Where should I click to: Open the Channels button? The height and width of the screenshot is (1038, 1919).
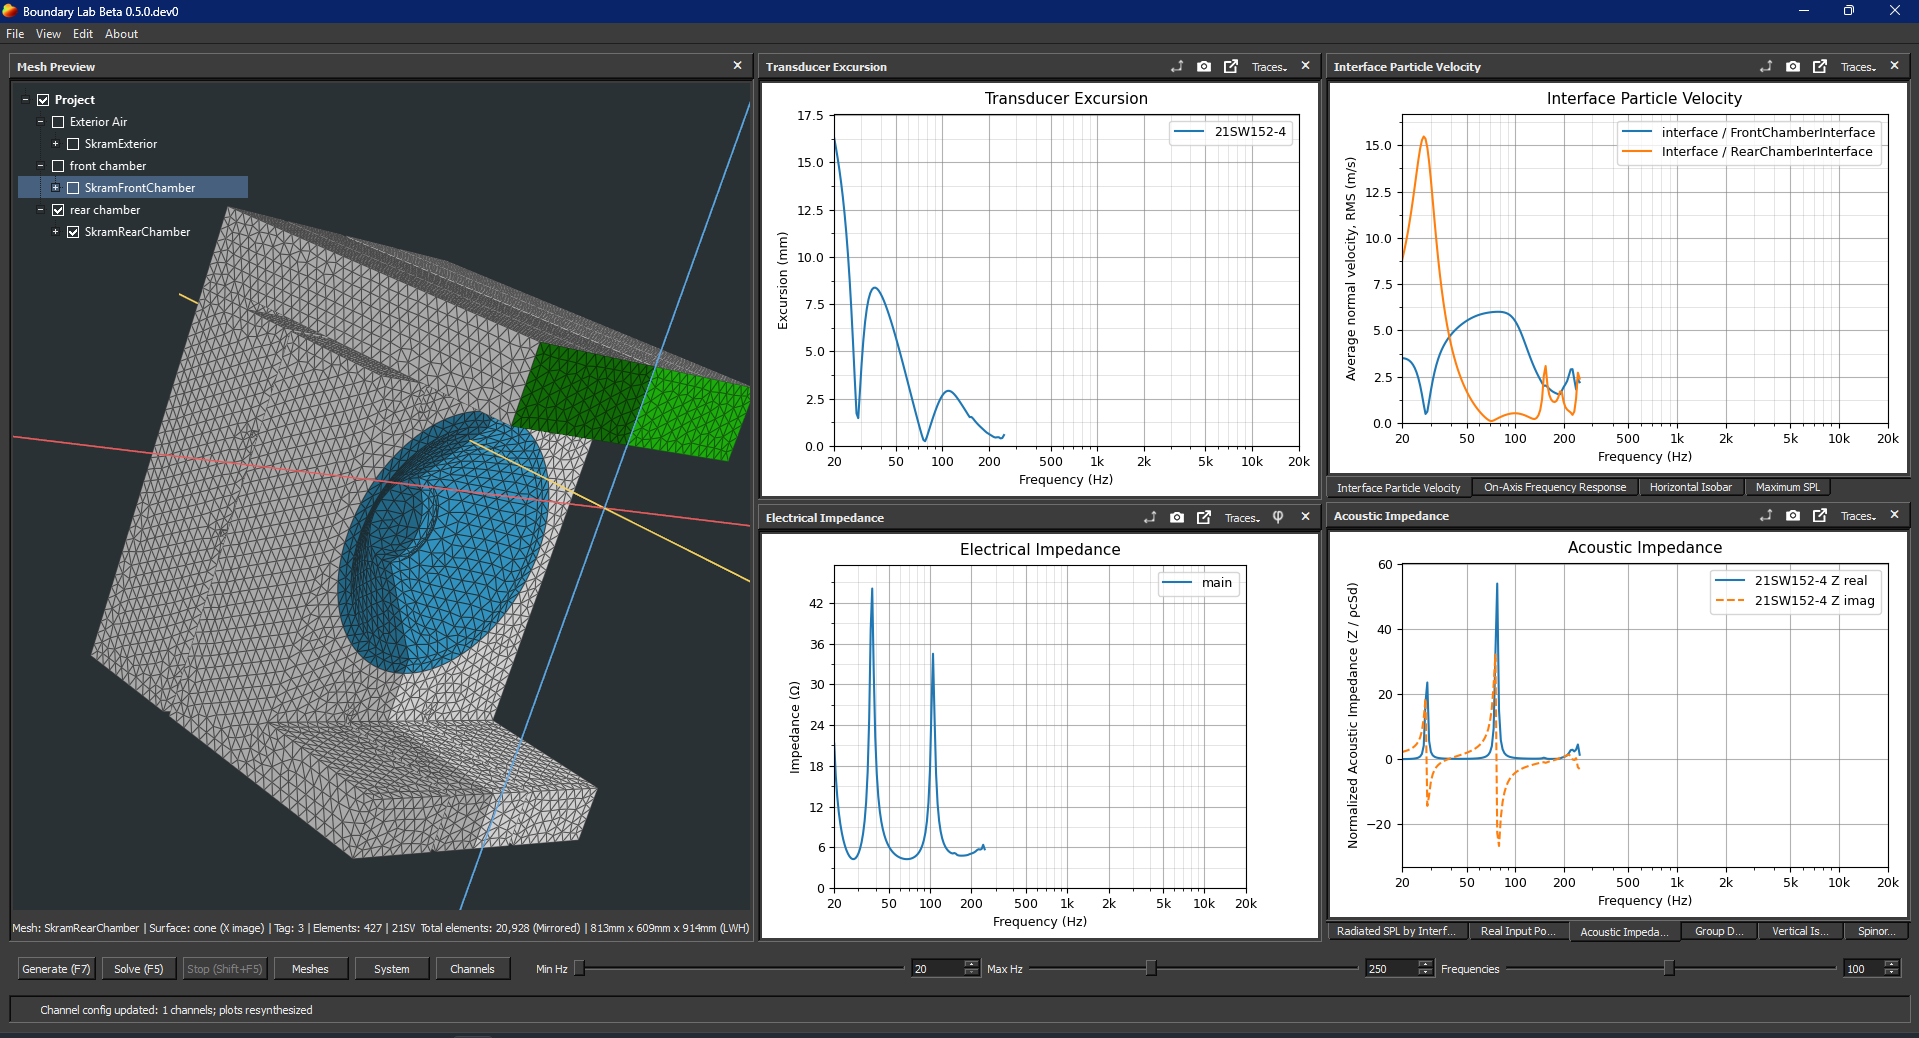pyautogui.click(x=472, y=969)
